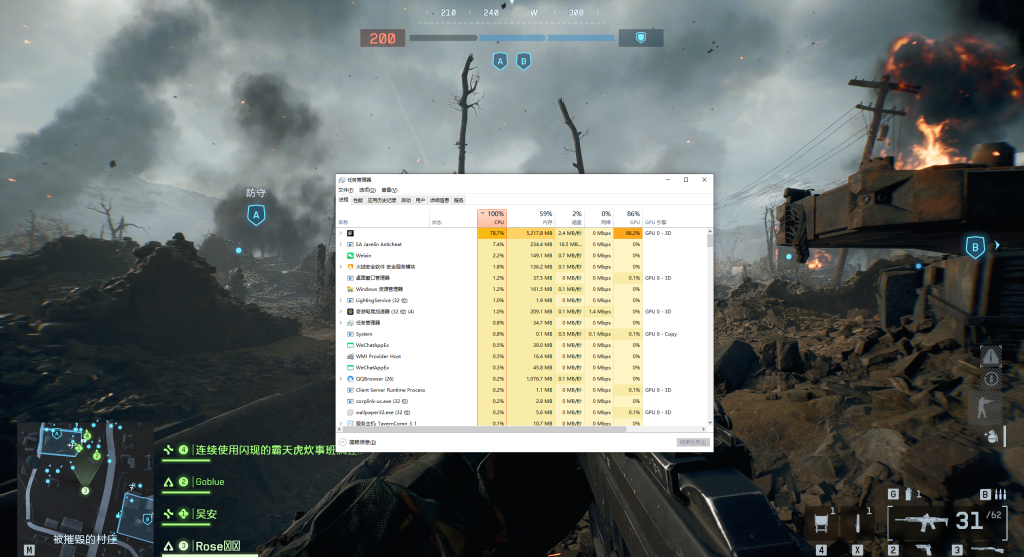Switch to the 详细信息 tab

(439, 200)
